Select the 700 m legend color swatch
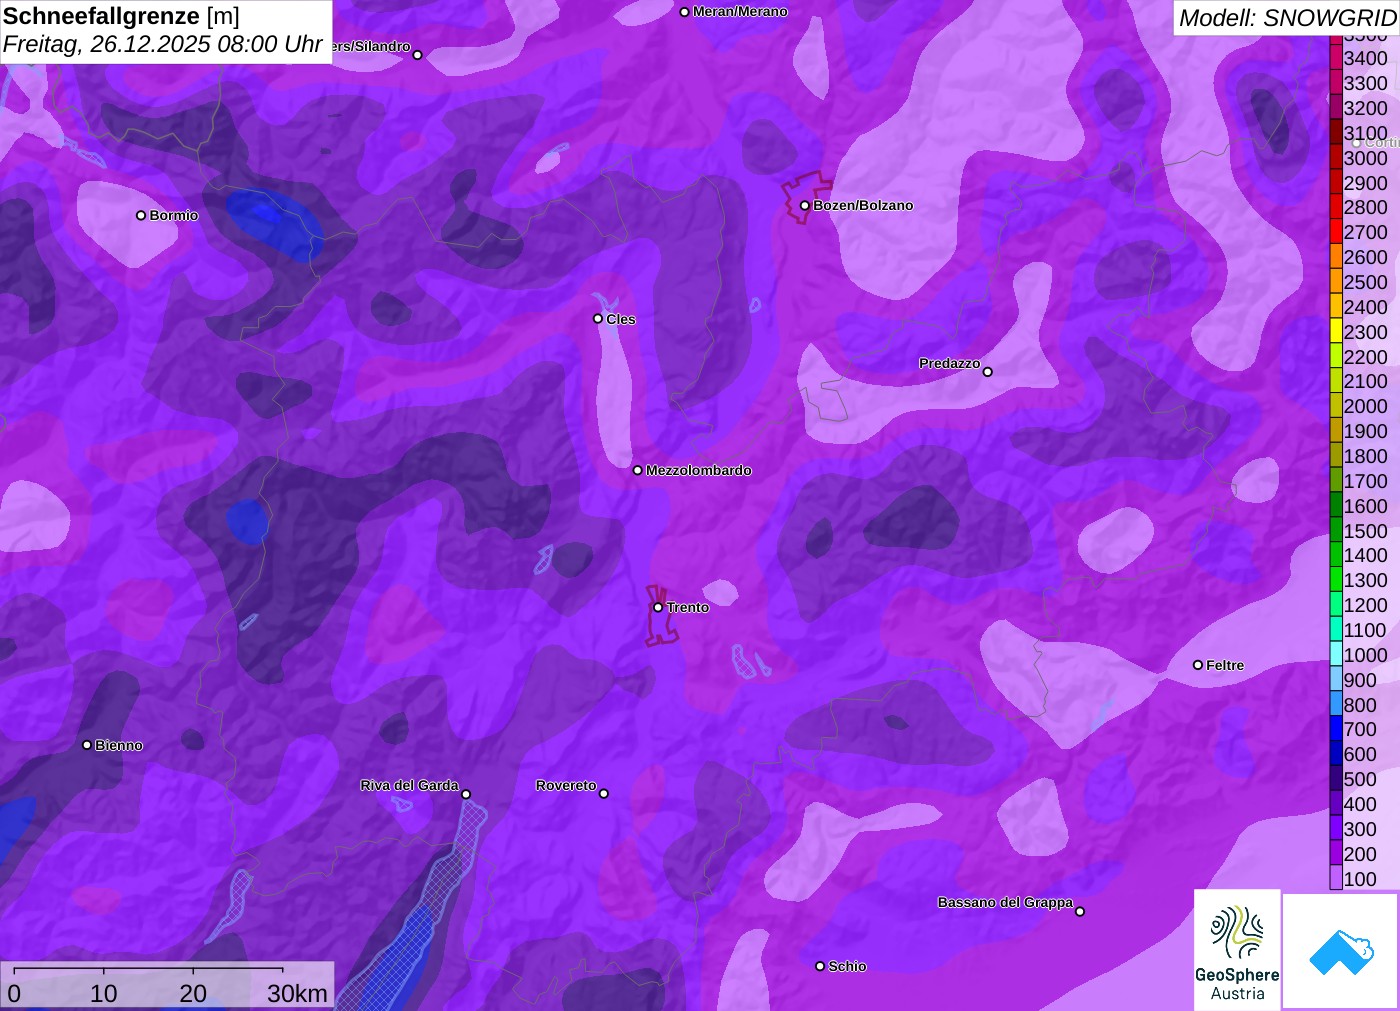1400x1011 pixels. (1336, 729)
